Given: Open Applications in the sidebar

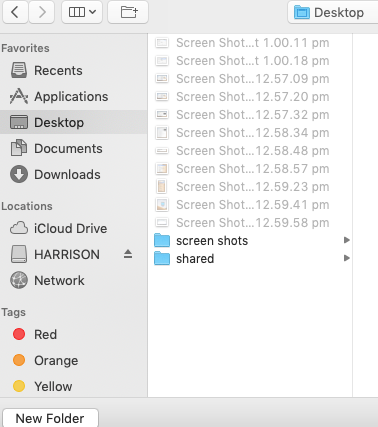Looking at the screenshot, I should pos(73,97).
